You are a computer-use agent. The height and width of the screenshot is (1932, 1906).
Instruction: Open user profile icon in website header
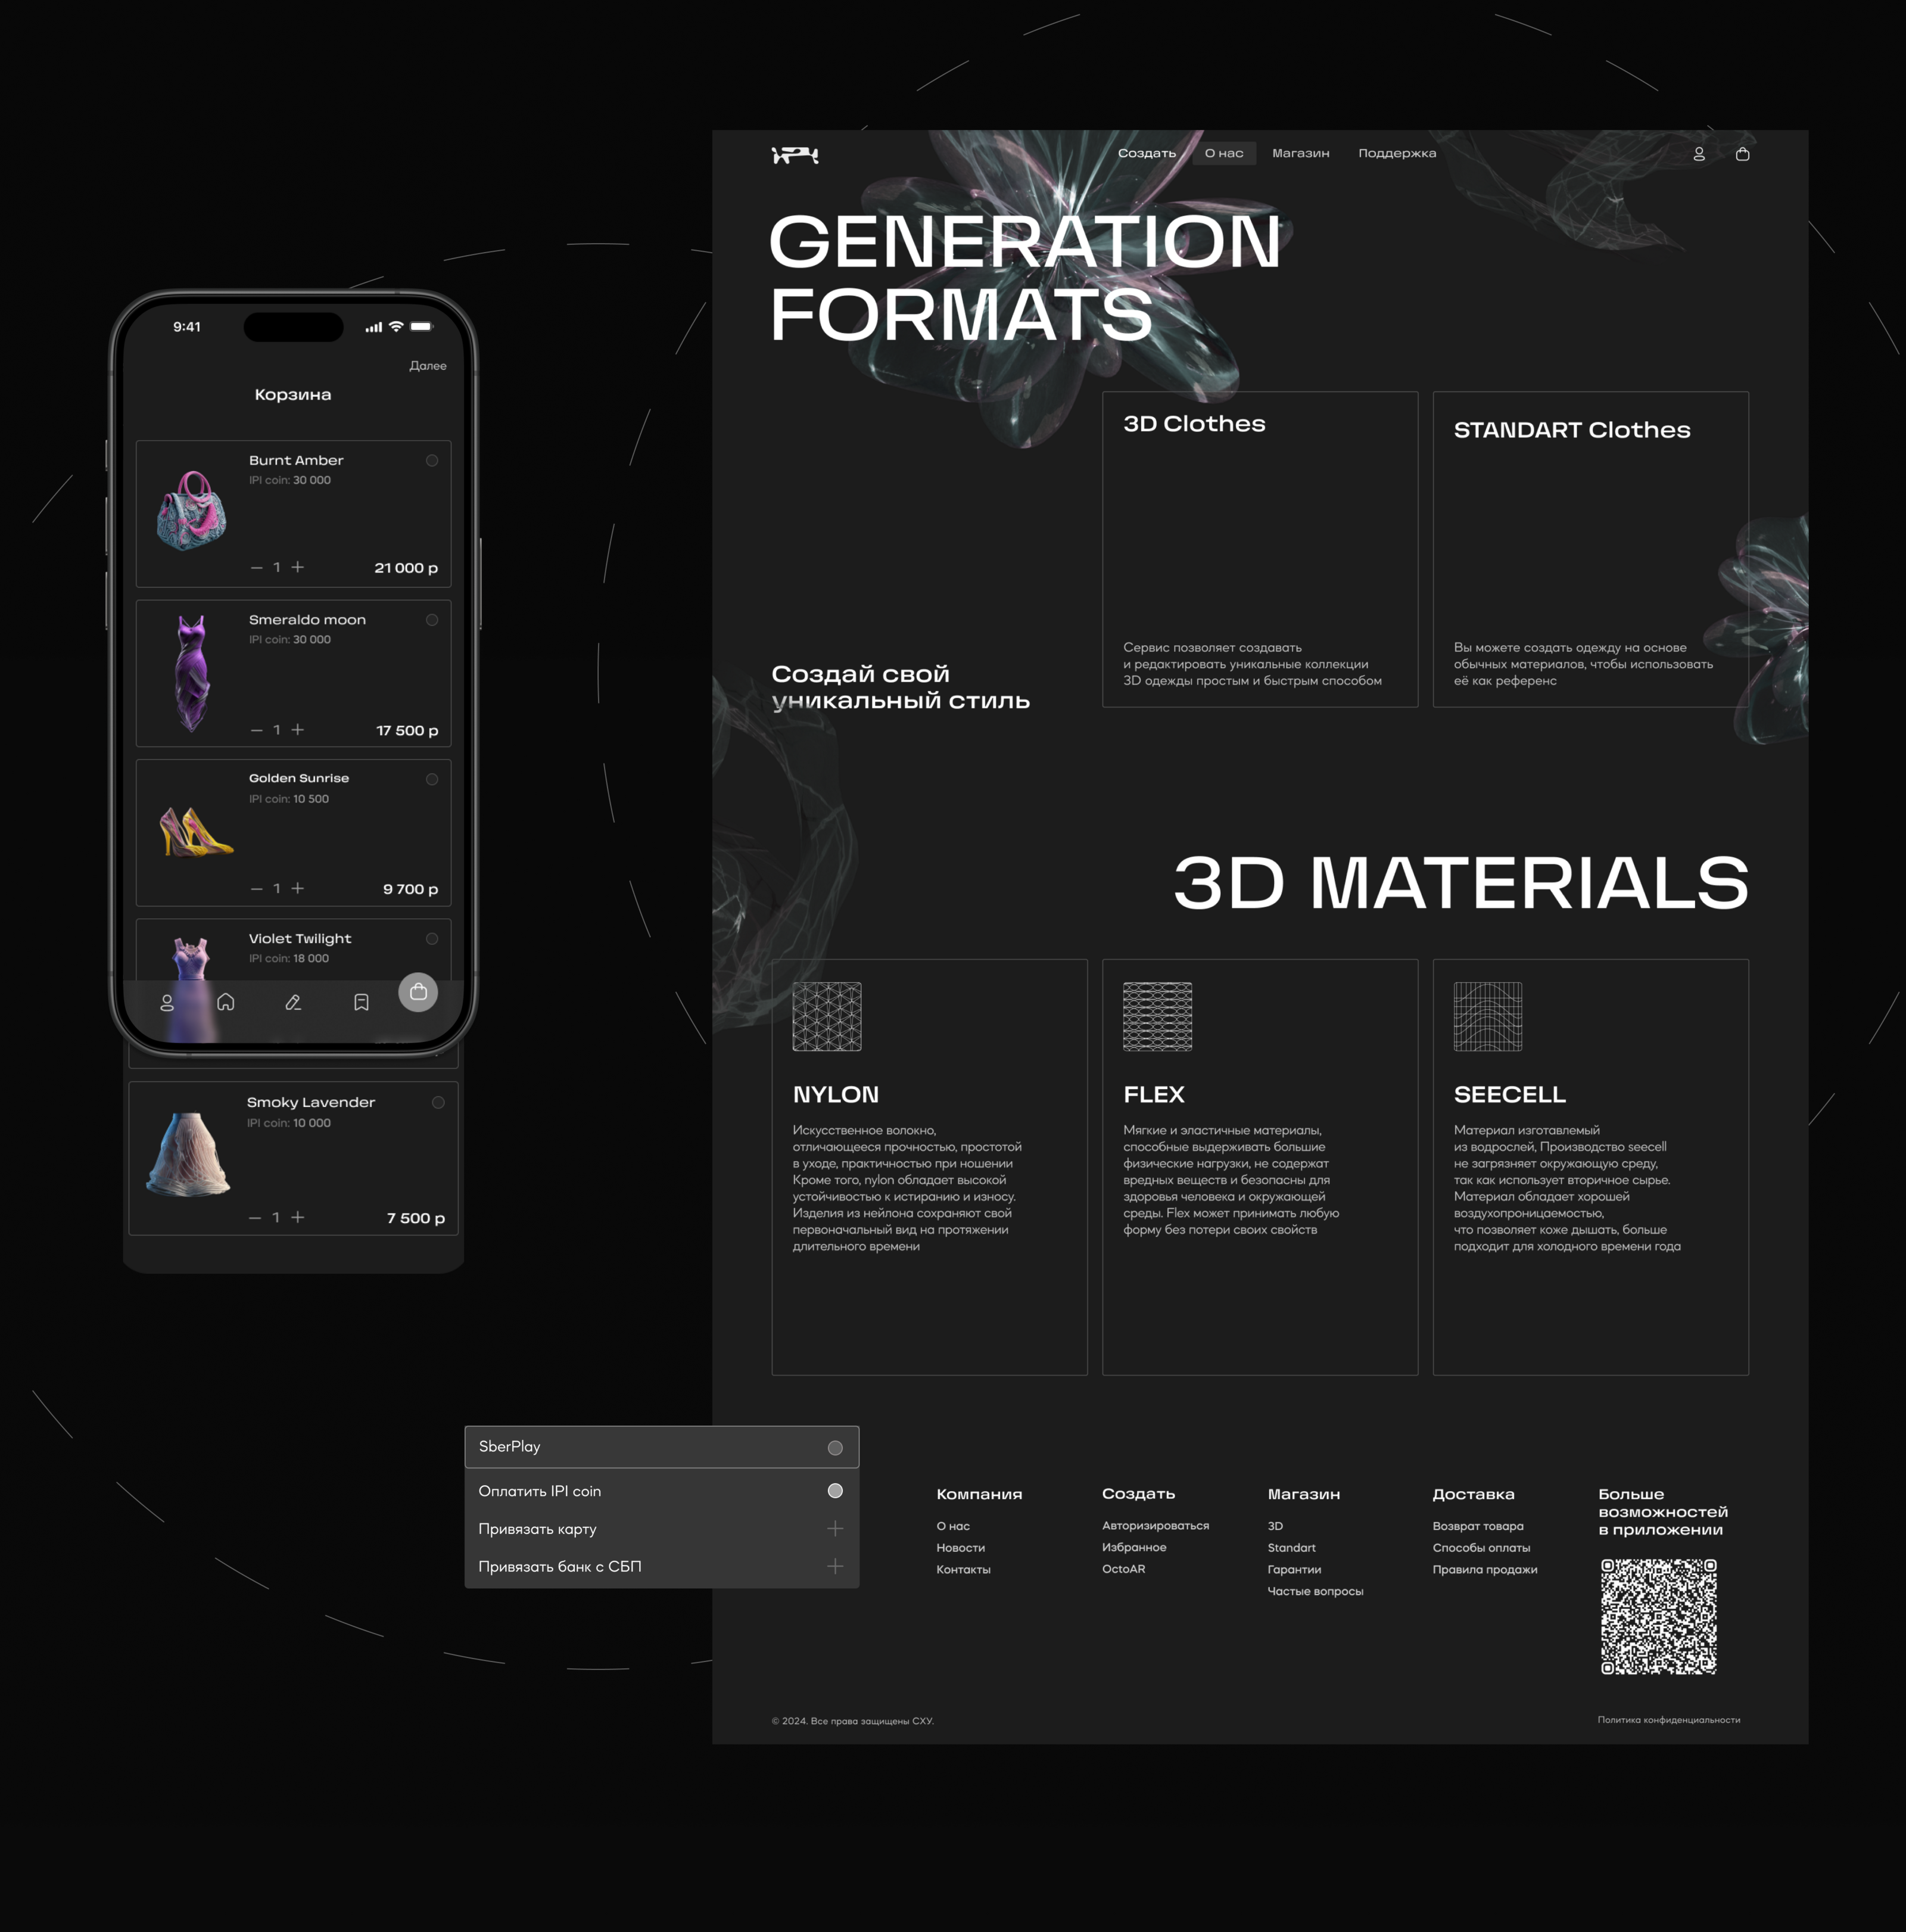[x=1698, y=154]
